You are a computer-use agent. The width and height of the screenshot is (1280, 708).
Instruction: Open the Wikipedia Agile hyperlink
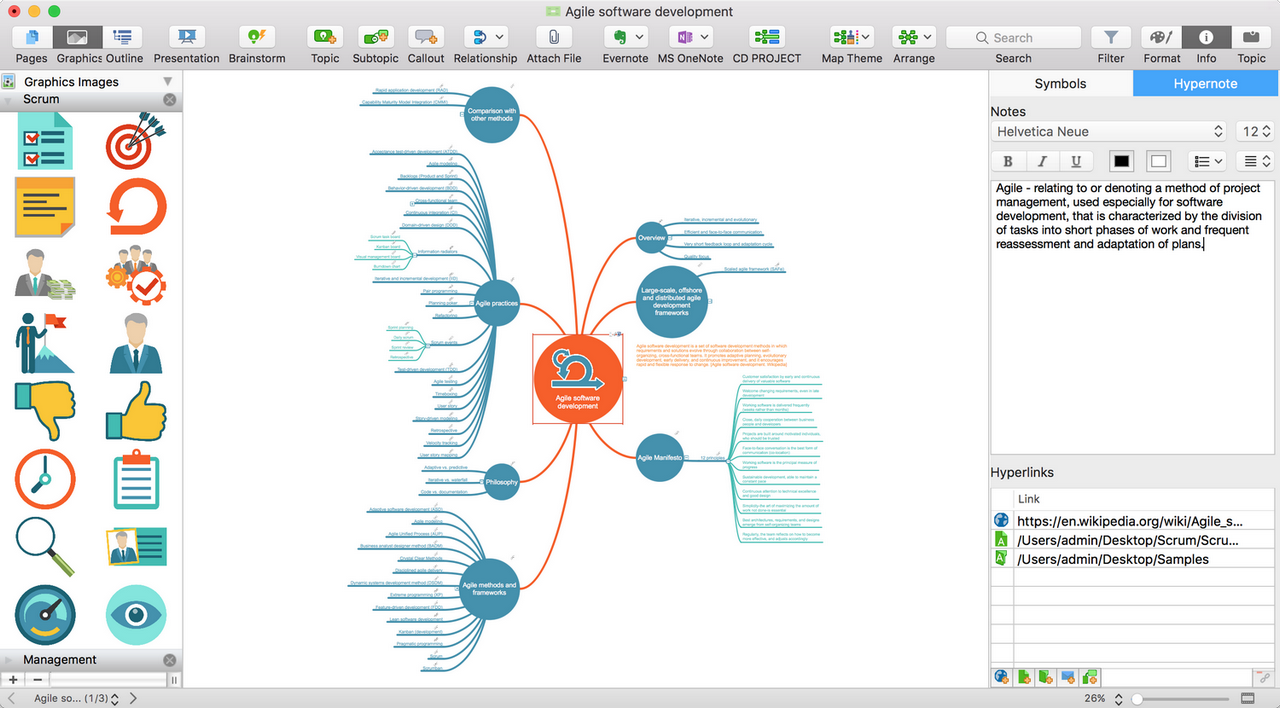1129,520
